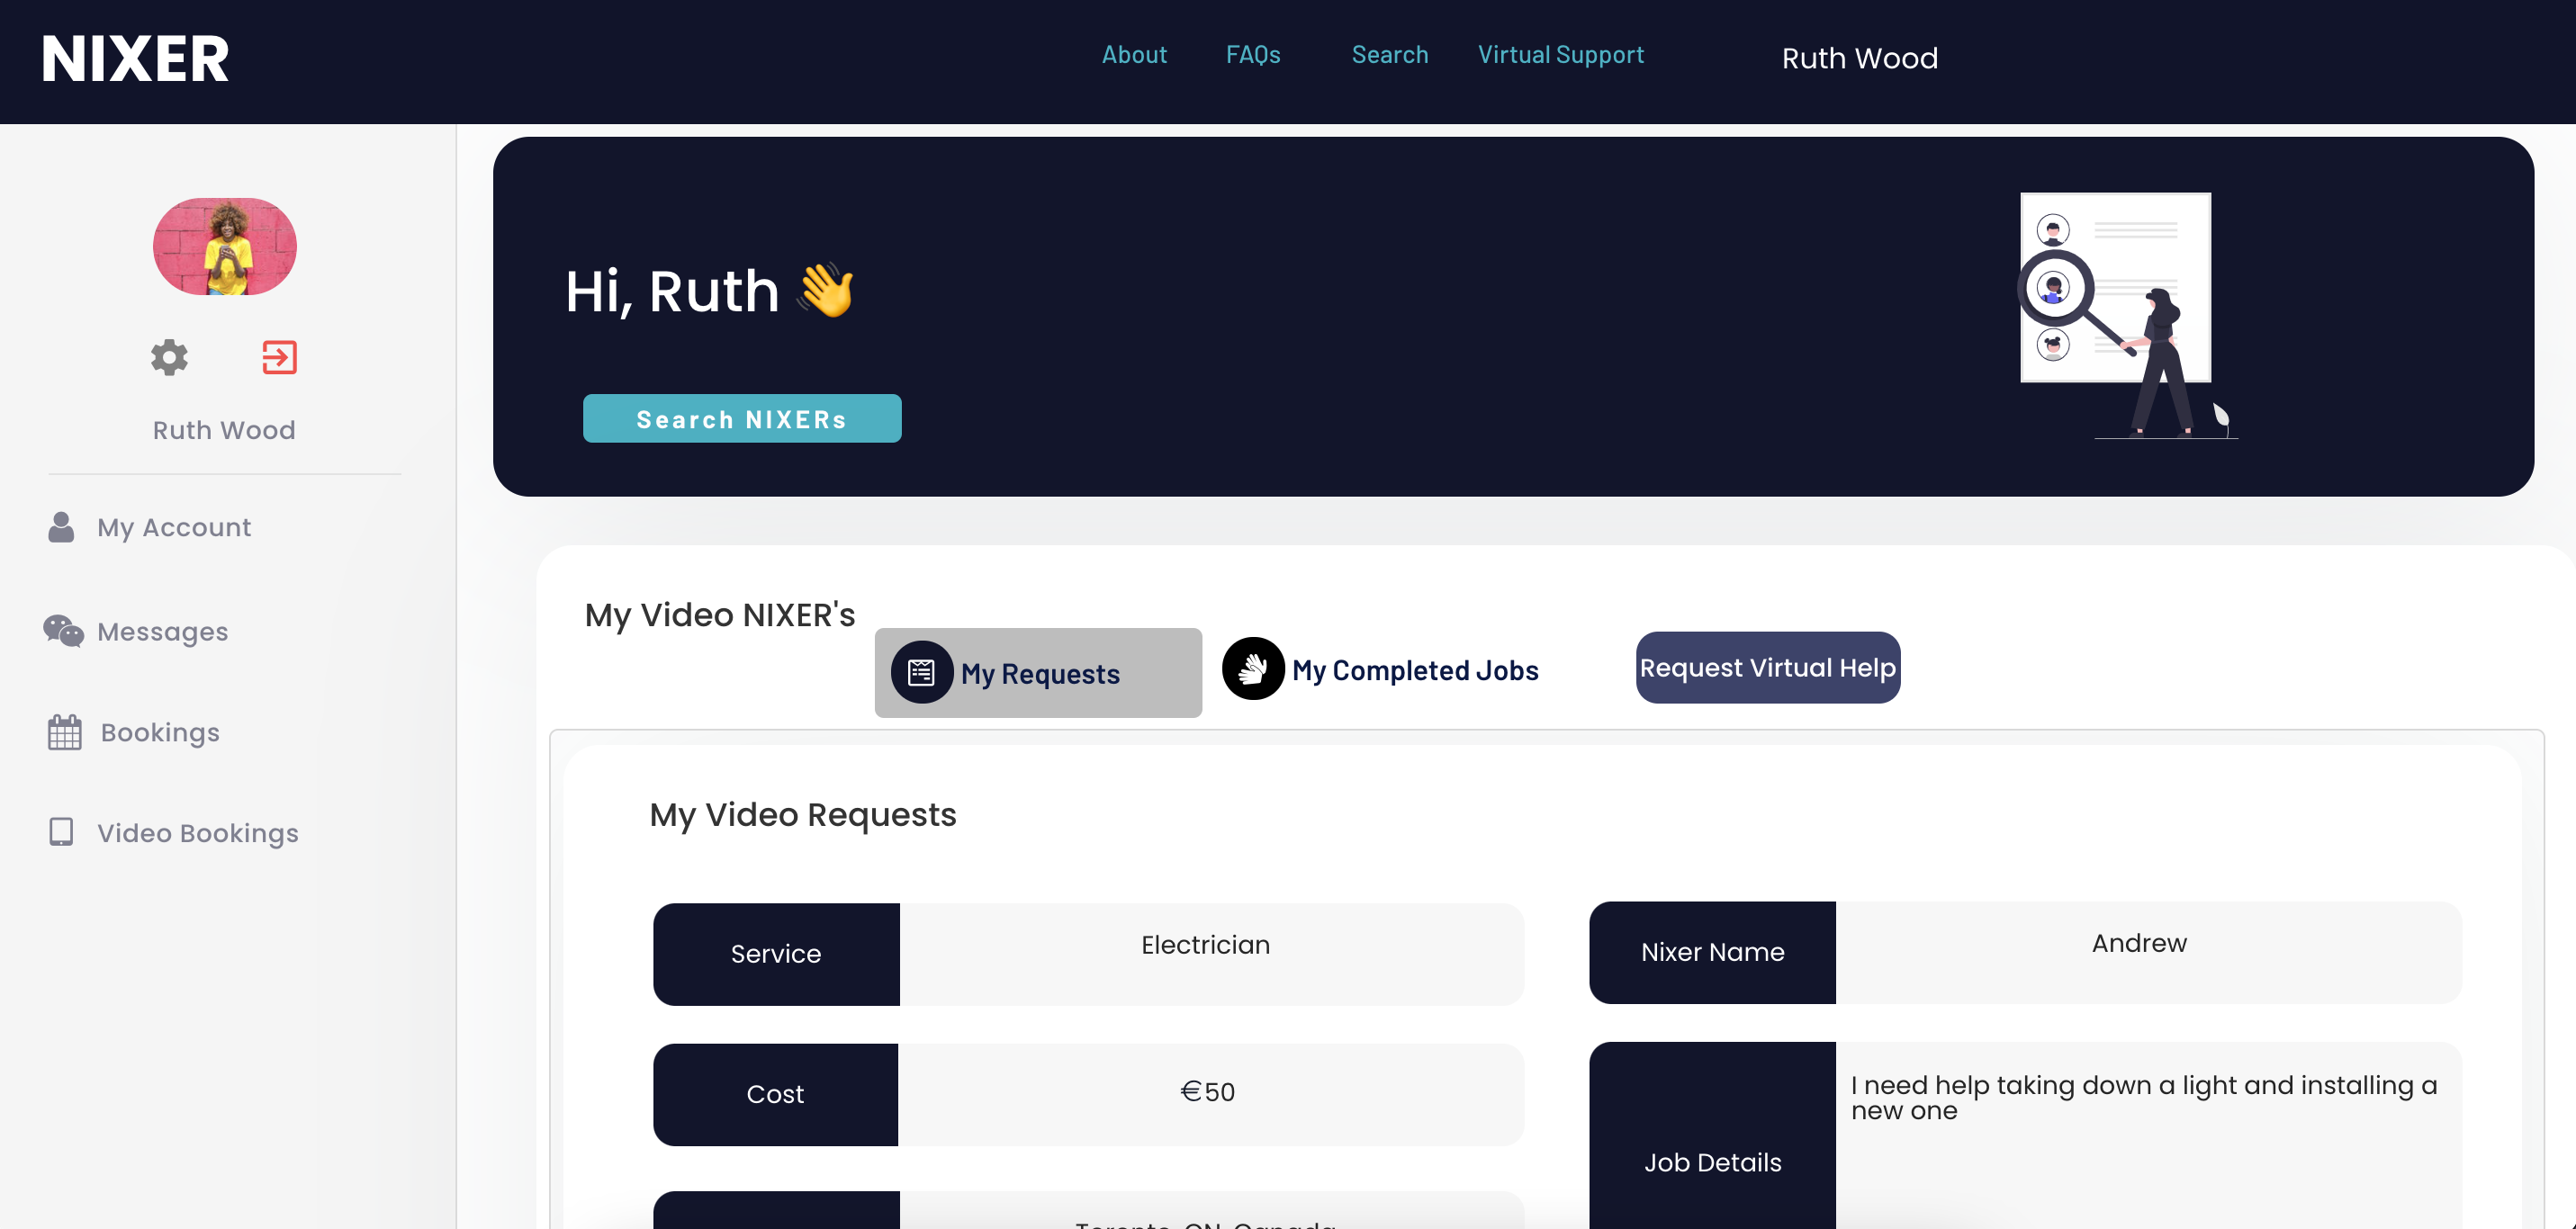Open Search in the top navigation
This screenshot has width=2576, height=1229.
[x=1389, y=55]
